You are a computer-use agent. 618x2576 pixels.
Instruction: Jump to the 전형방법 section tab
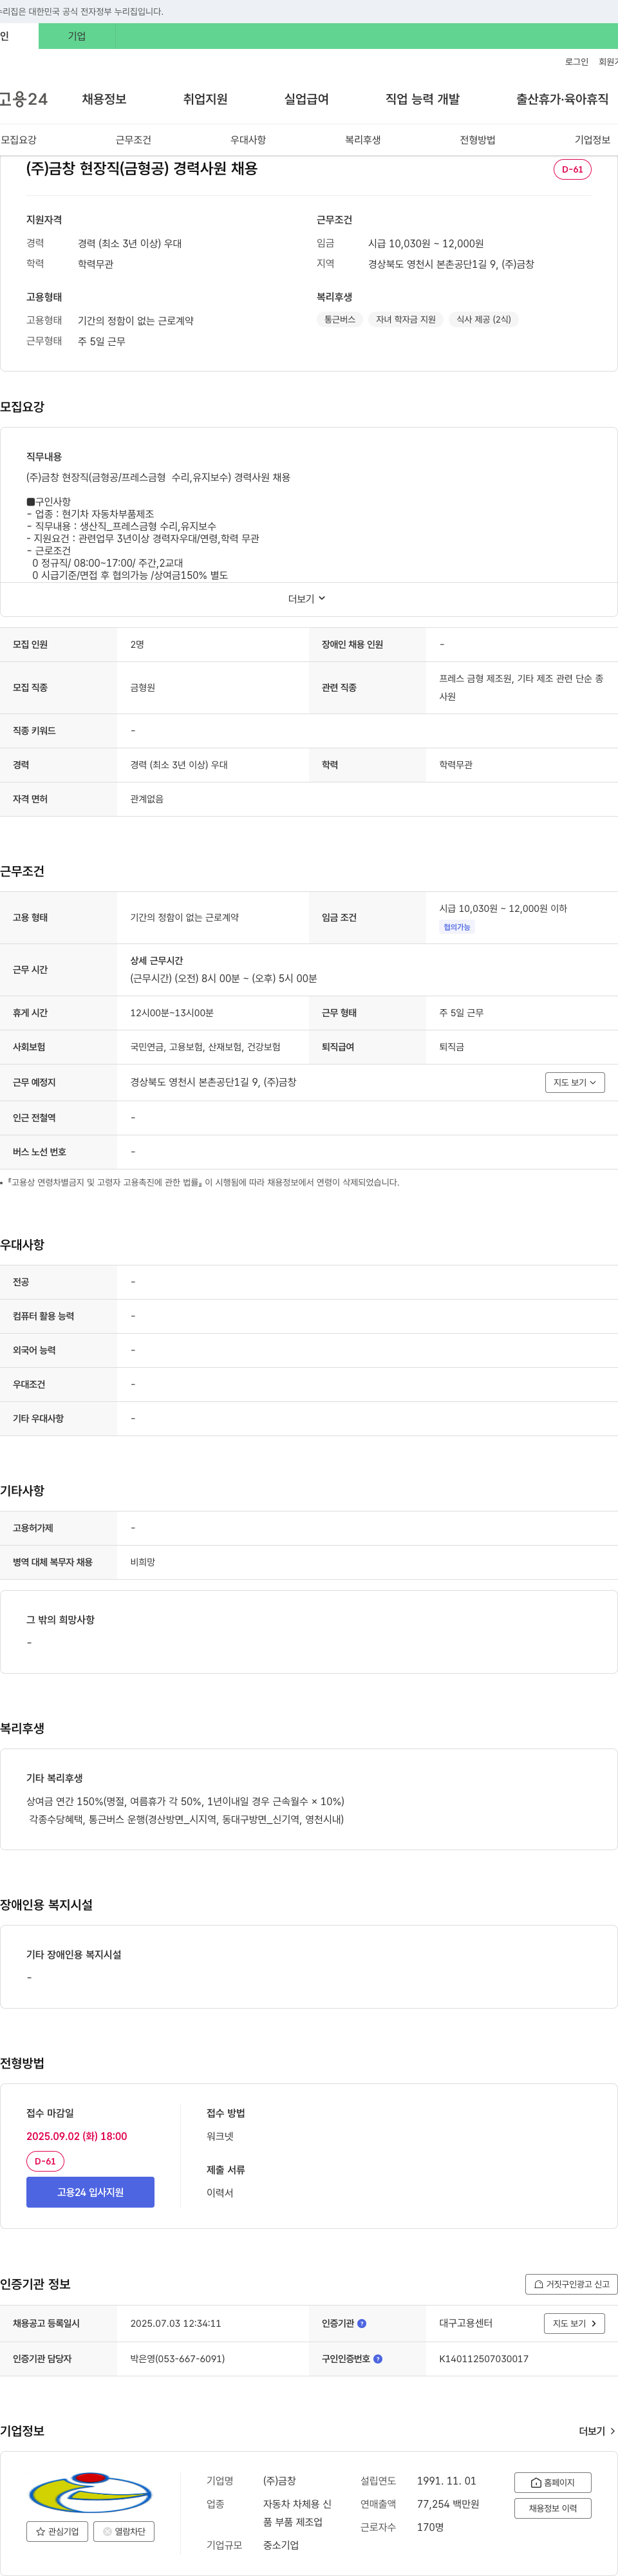tap(477, 140)
